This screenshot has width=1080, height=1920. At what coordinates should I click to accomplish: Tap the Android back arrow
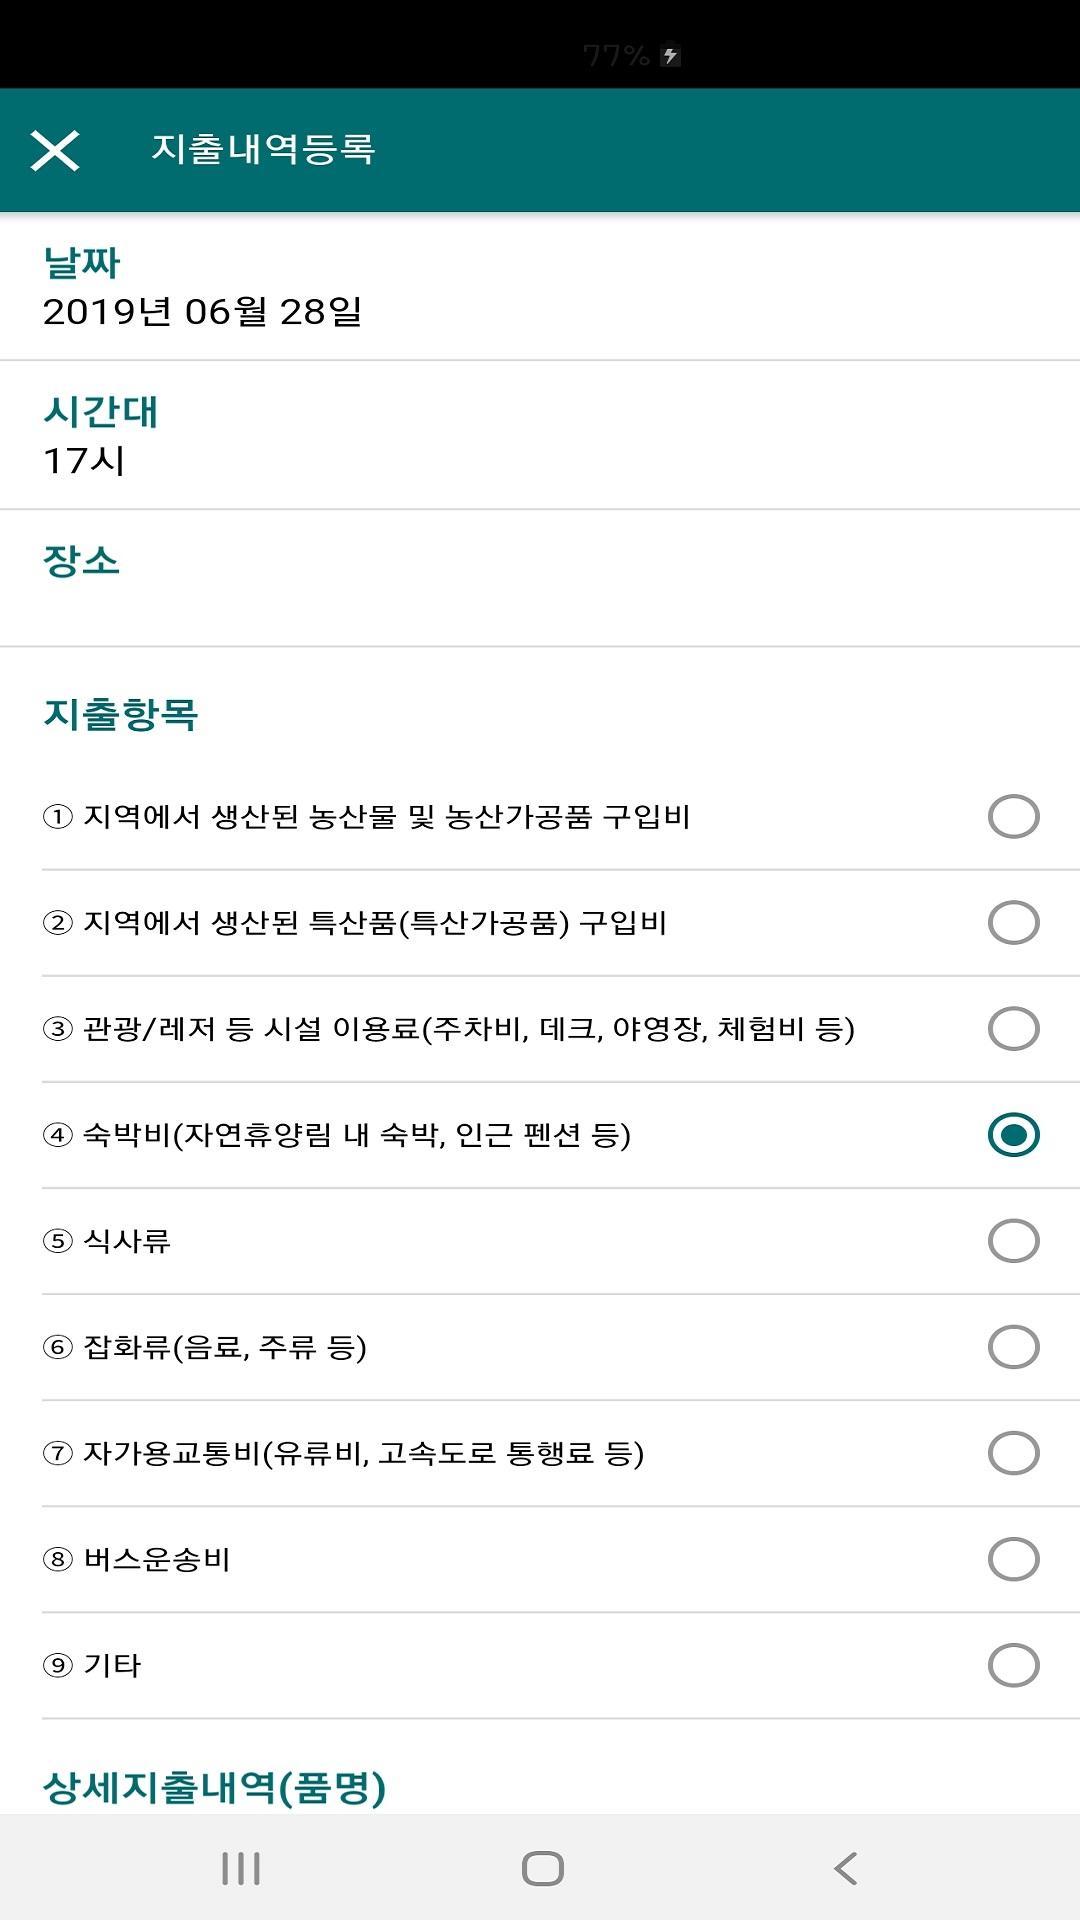(845, 1868)
